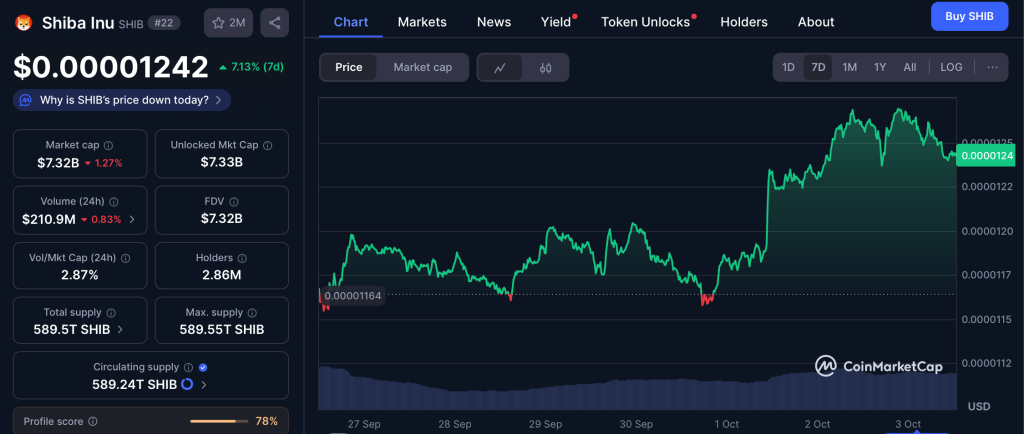This screenshot has height=434, width=1024.
Task: Switch to the Token Unlocks tab
Action: click(x=645, y=22)
